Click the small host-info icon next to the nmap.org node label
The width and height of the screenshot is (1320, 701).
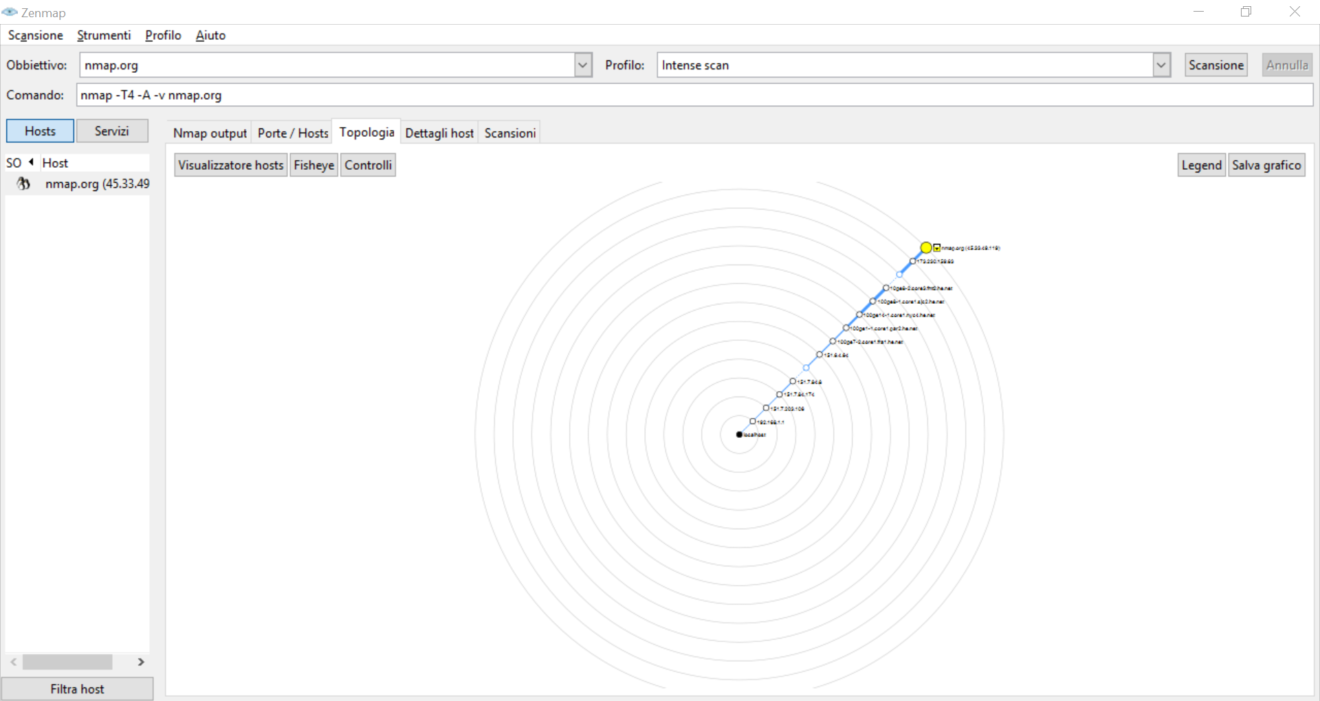937,247
